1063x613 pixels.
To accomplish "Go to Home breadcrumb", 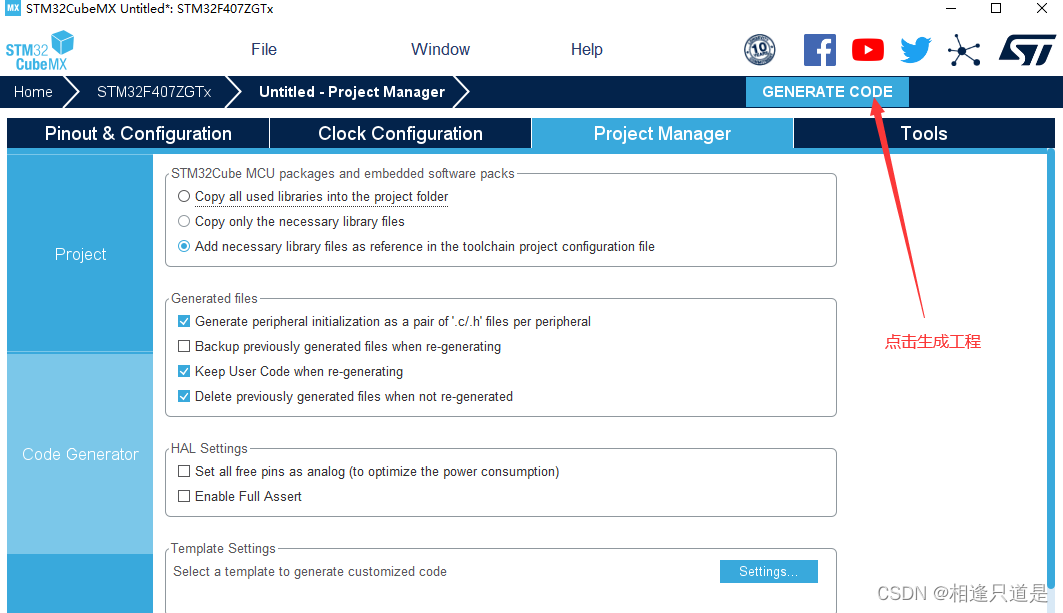I will 33,92.
